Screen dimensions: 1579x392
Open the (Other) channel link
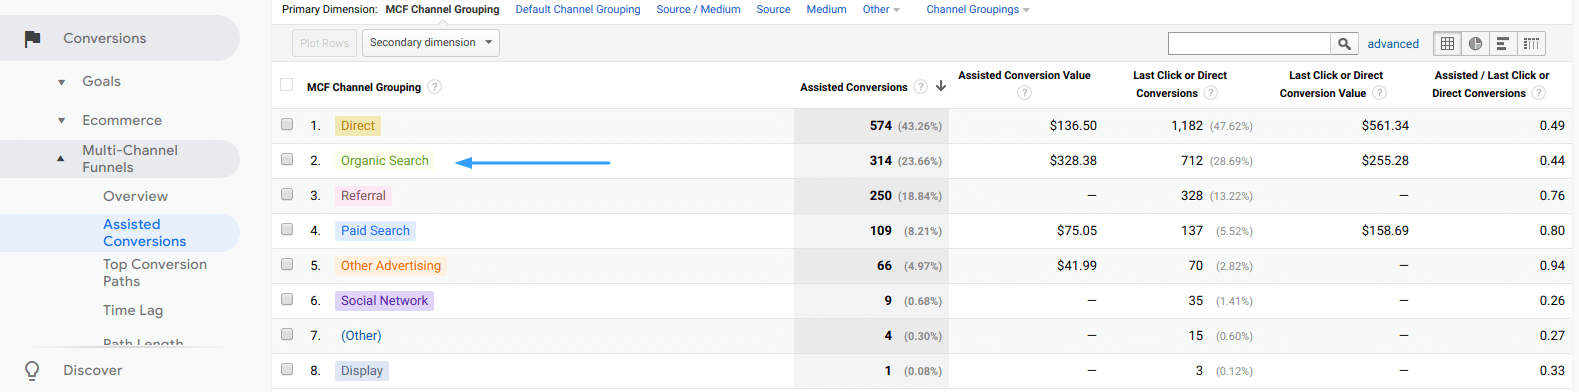tap(361, 336)
